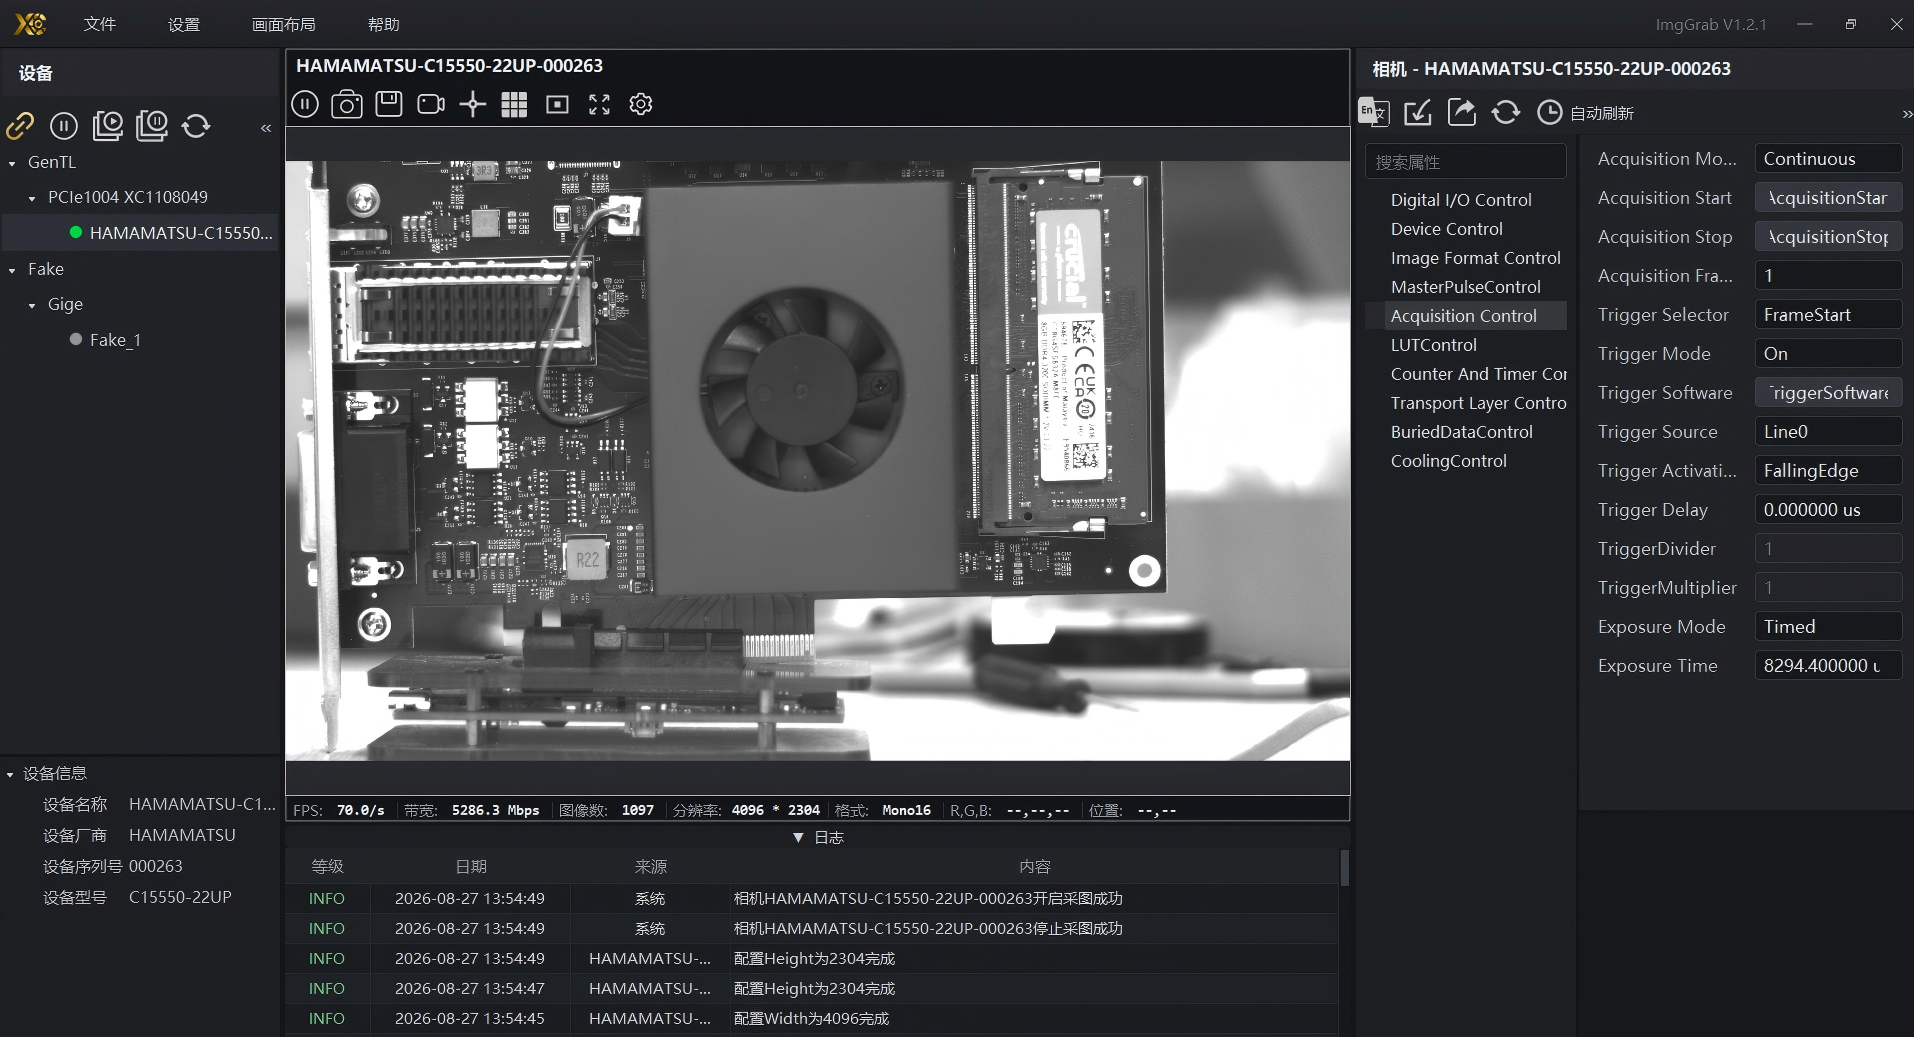Screen dimensions: 1914x1037
Task: Open Device Control category
Action: click(x=1446, y=229)
